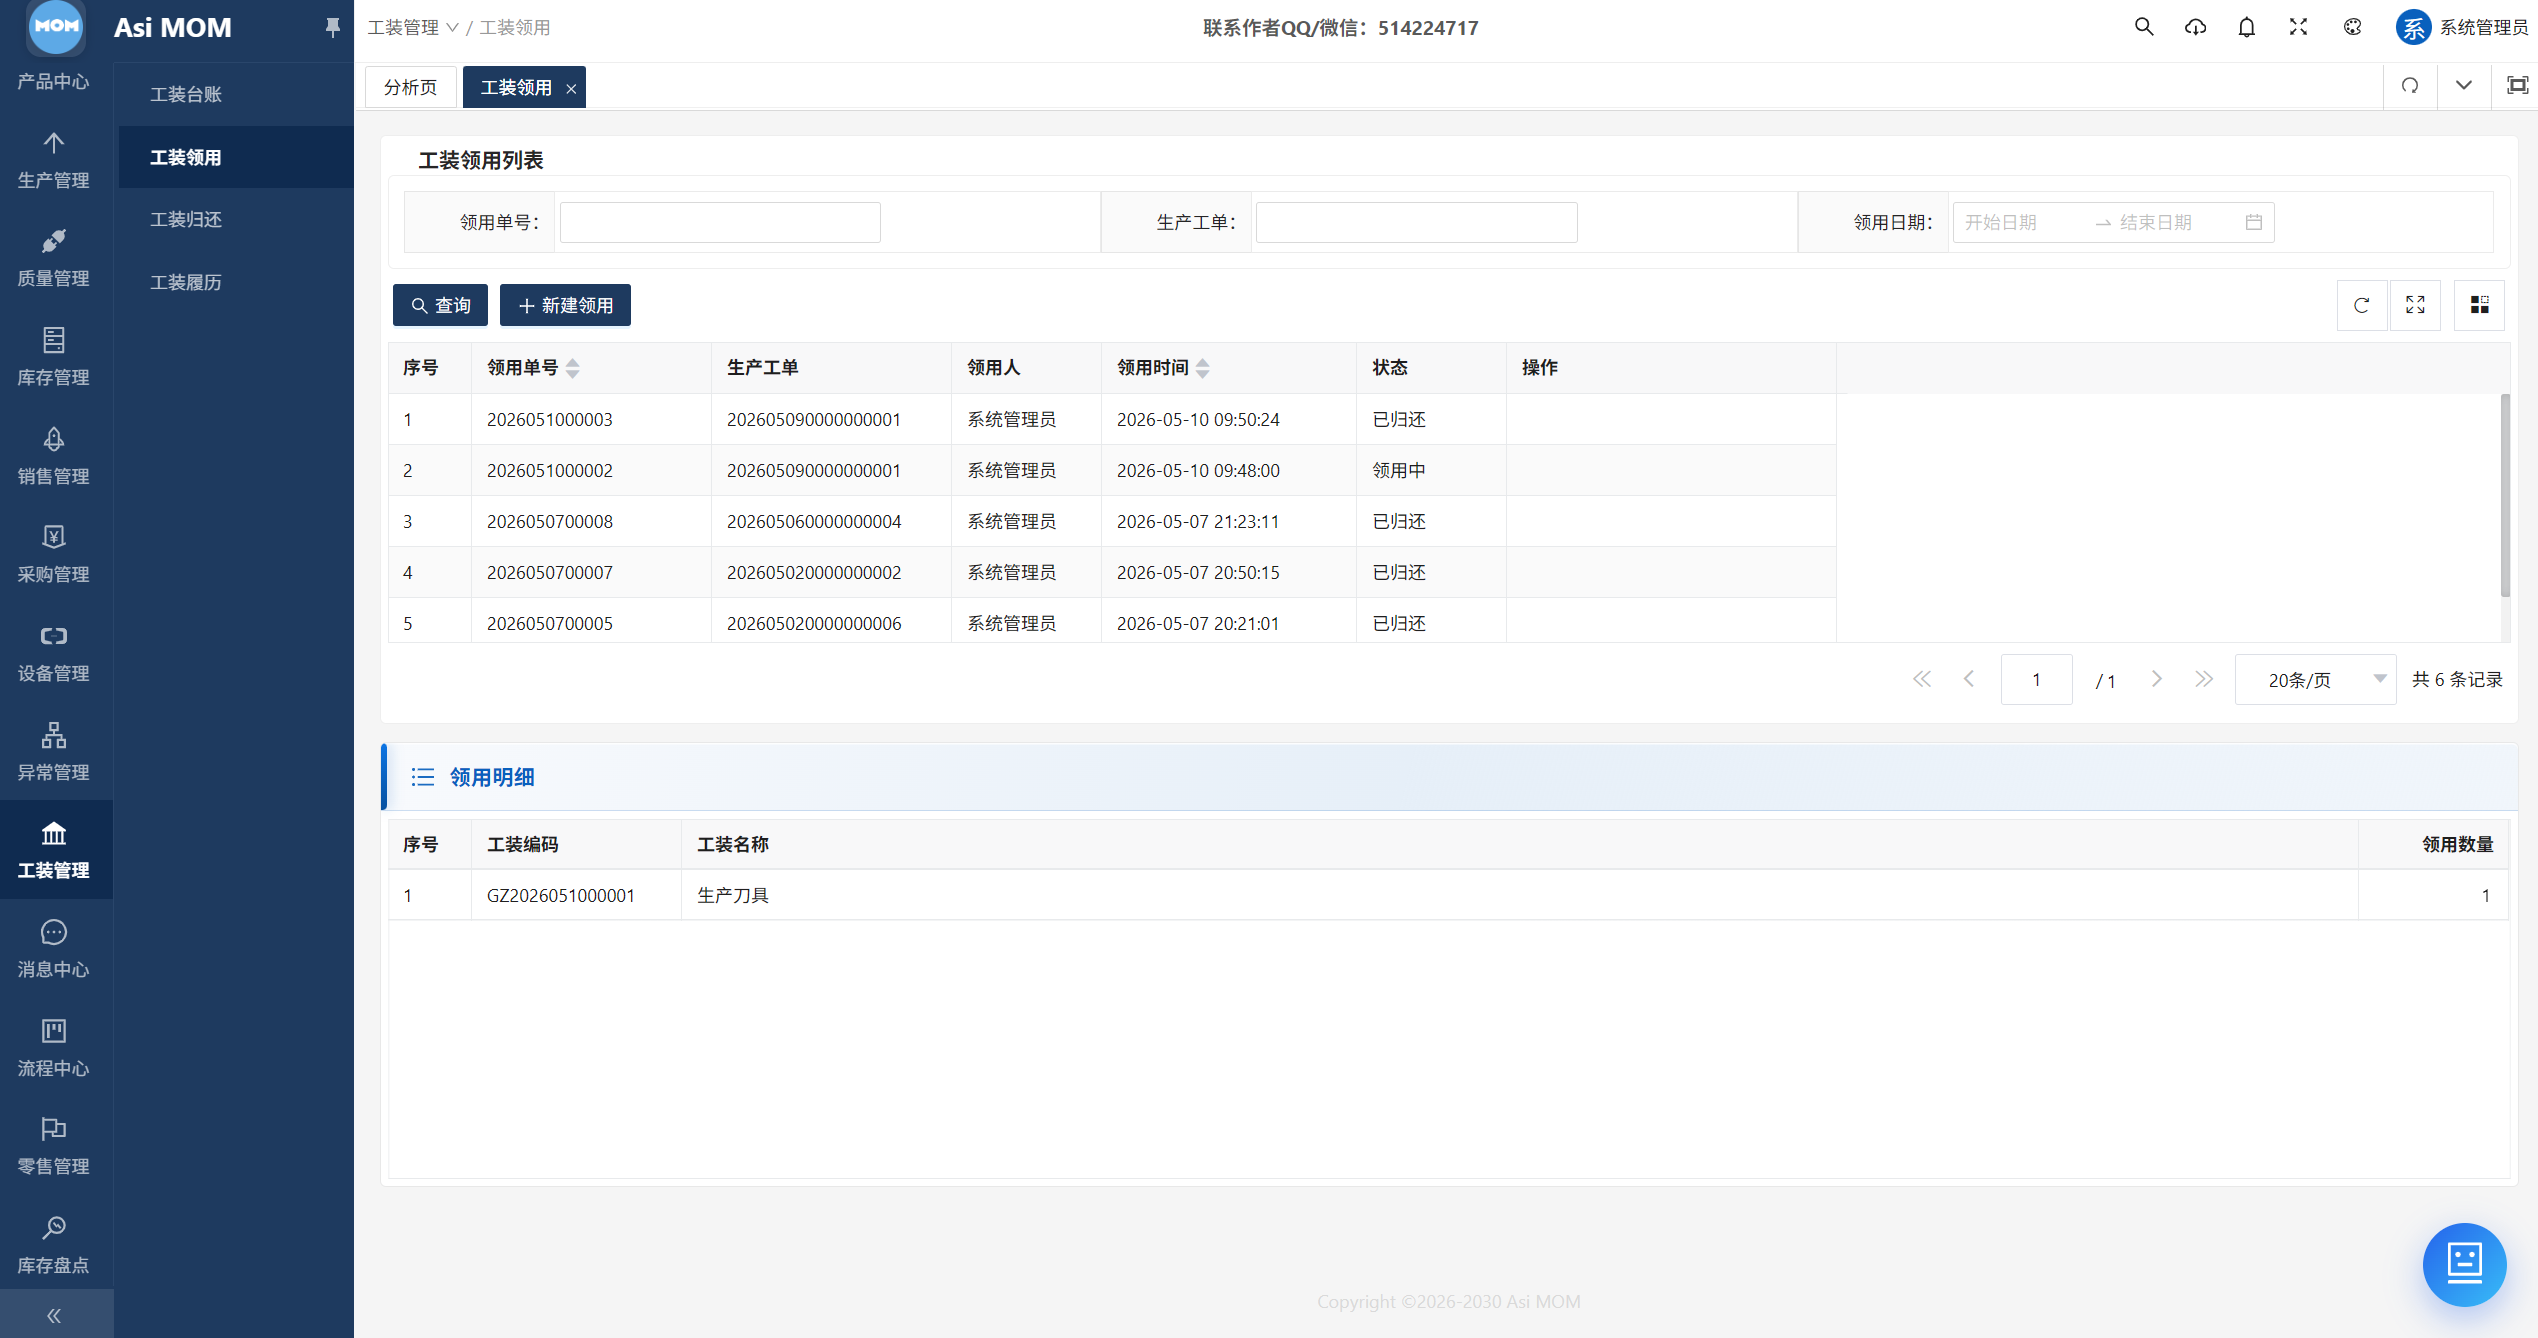This screenshot has height=1338, width=2538.
Task: Open 库存管理 module in sidebar
Action: tap(54, 358)
